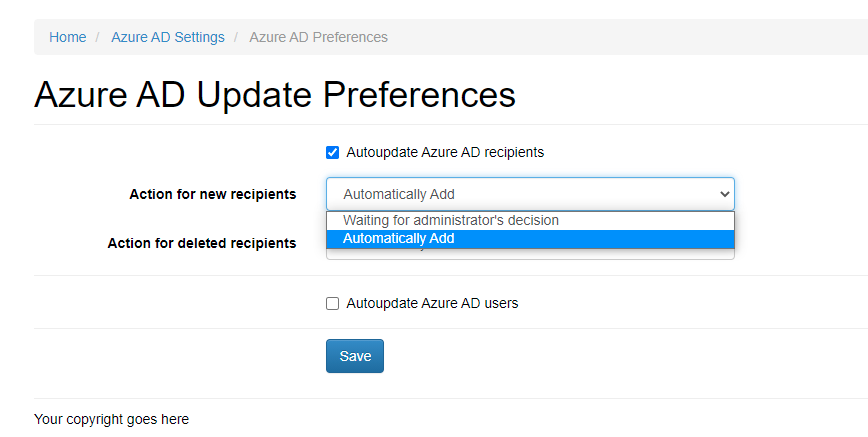The width and height of the screenshot is (868, 437).
Task: Click the Autoupdate Azure AD recipients label text
Action: [444, 153]
